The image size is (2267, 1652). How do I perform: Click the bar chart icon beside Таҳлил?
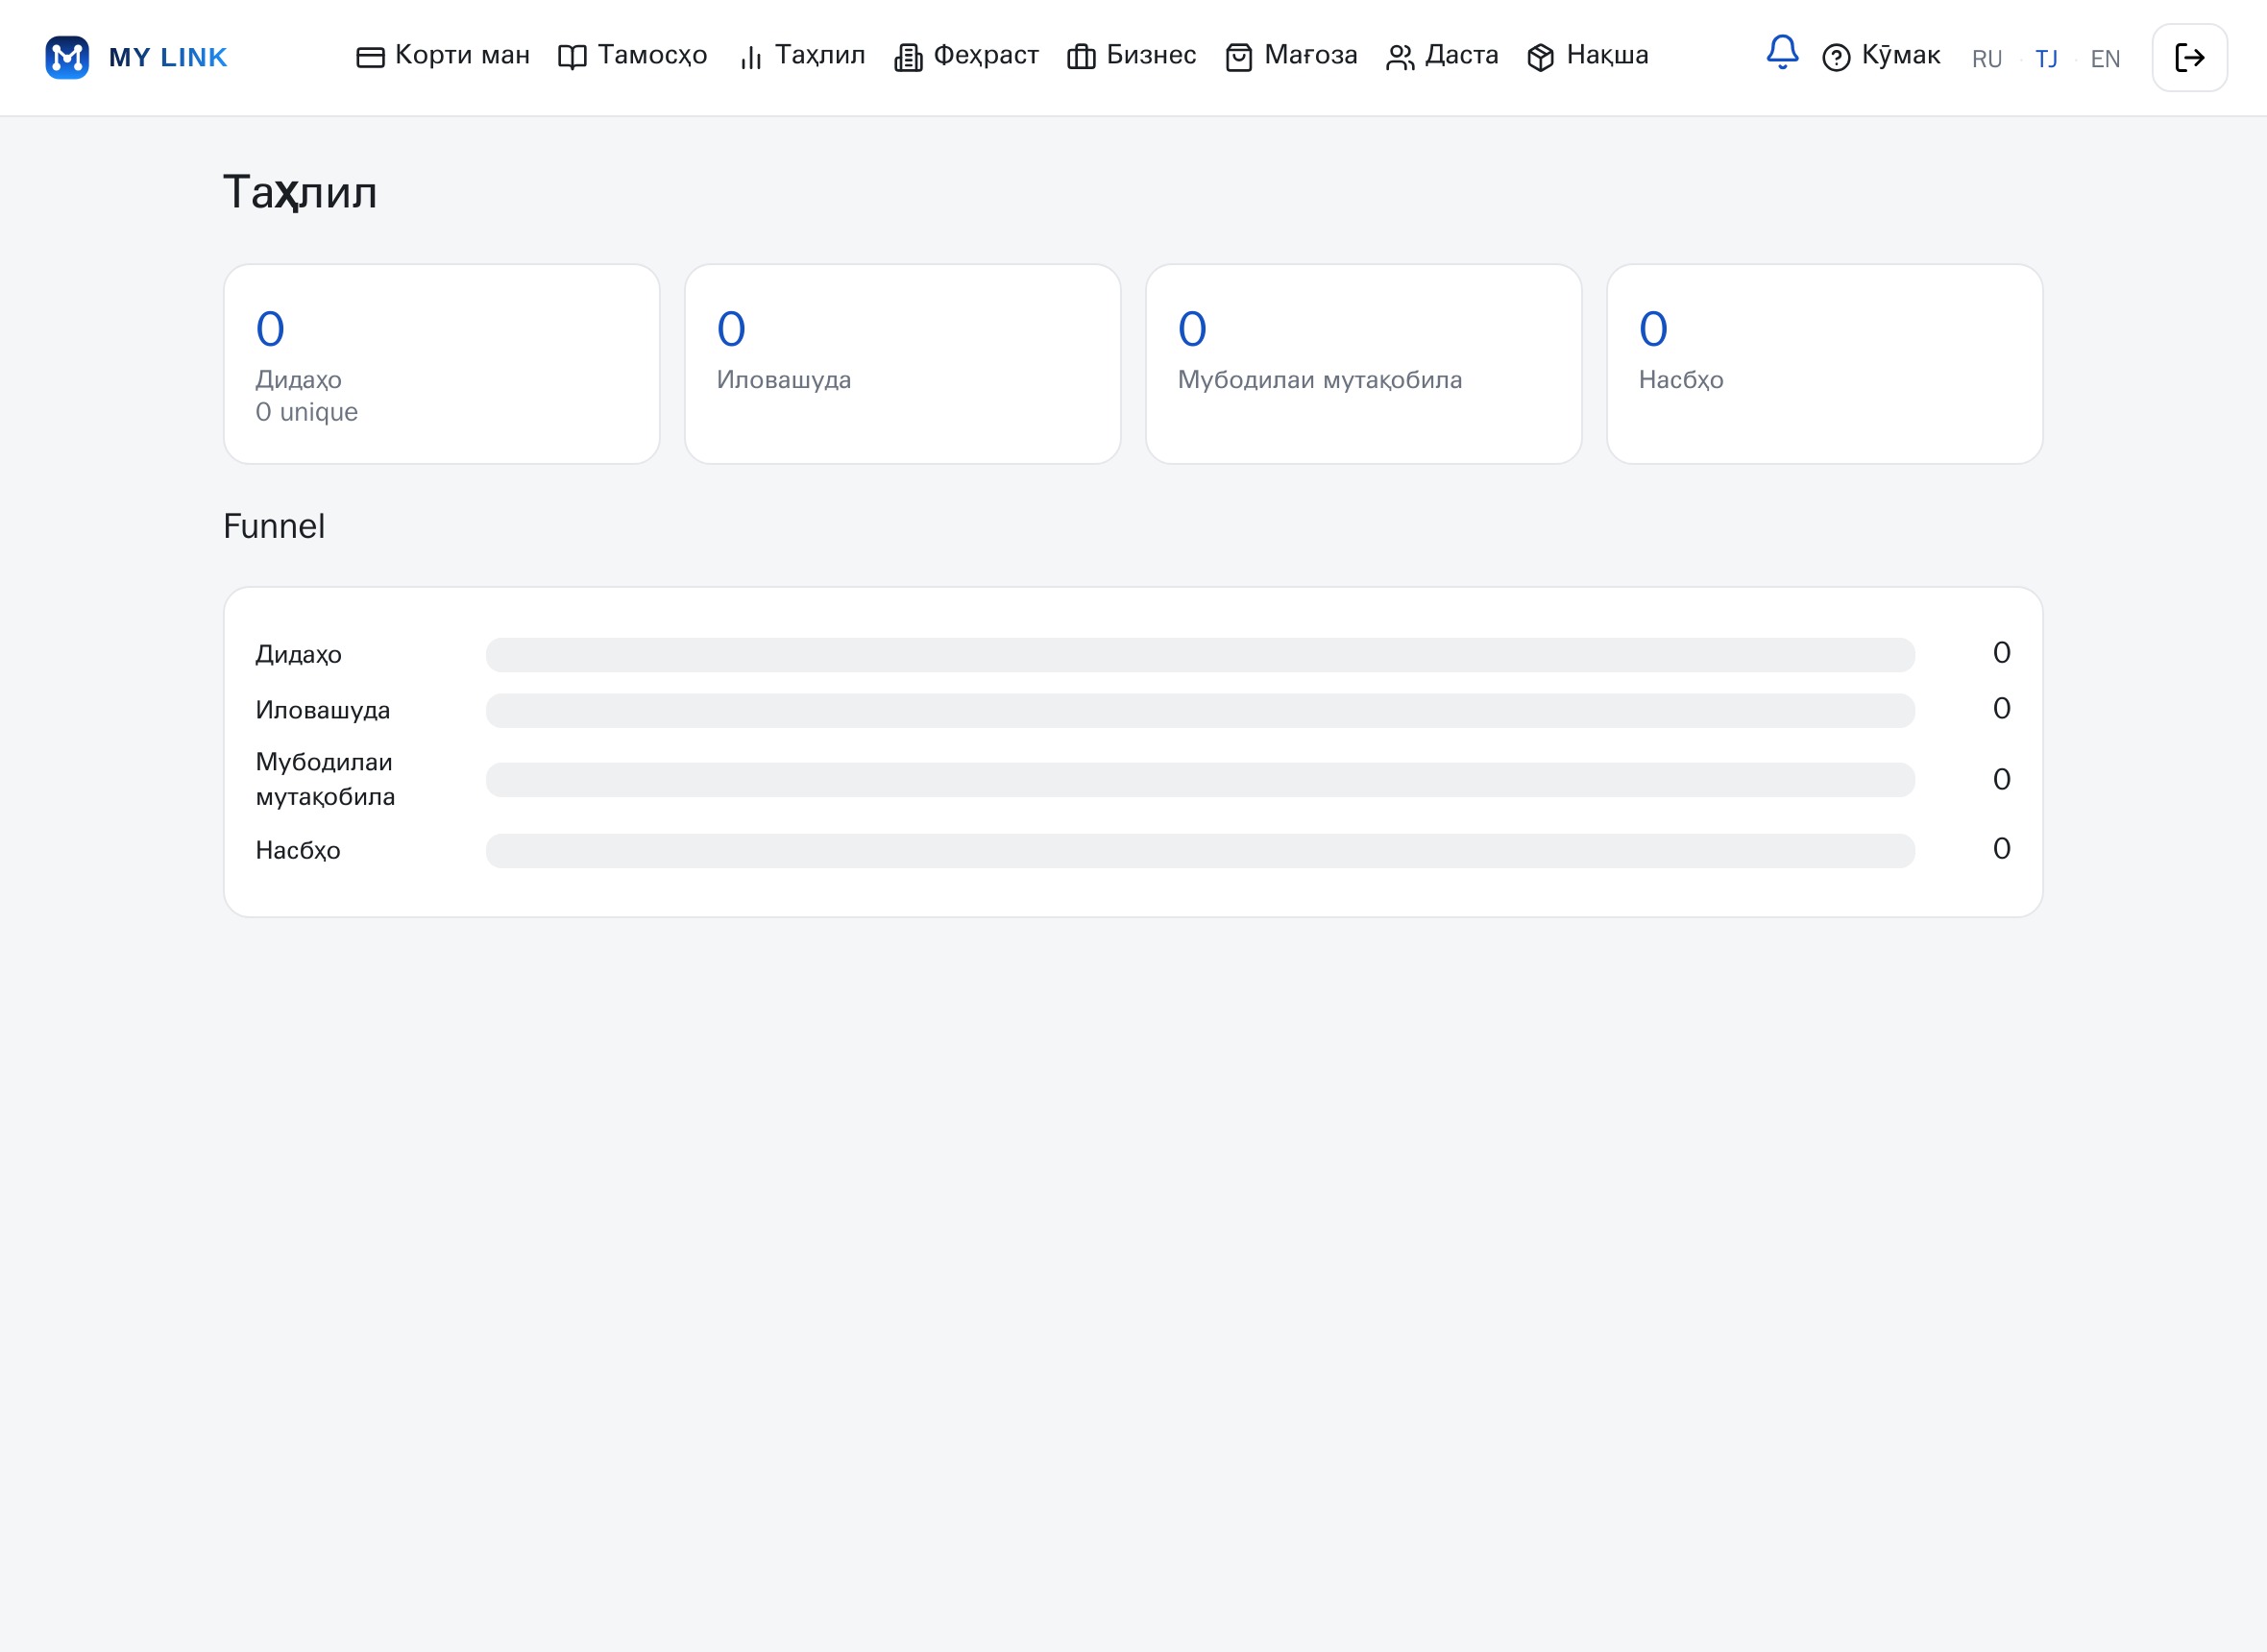pyautogui.click(x=750, y=57)
